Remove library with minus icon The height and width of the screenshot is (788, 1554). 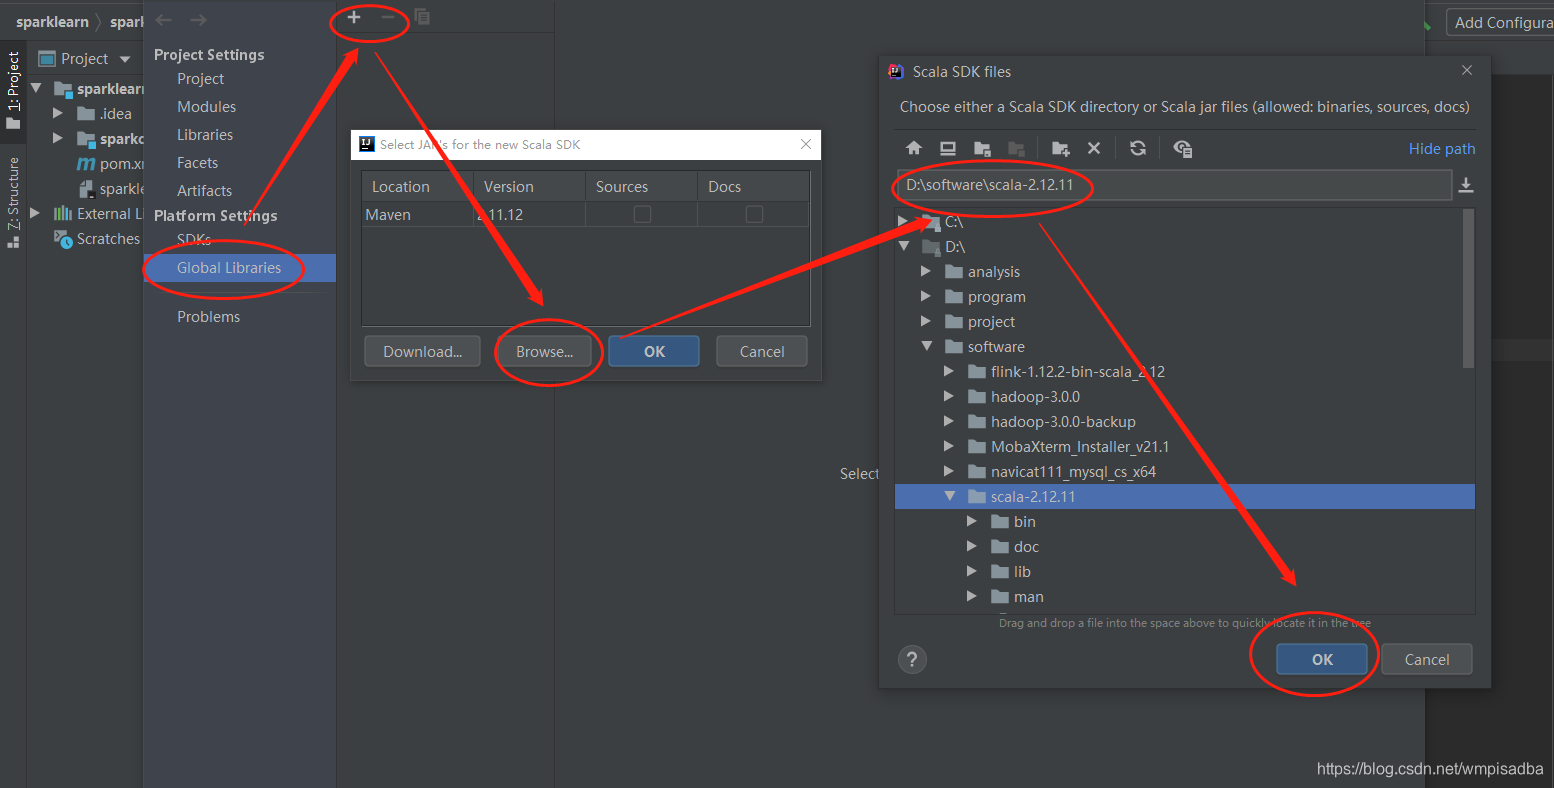(x=388, y=17)
